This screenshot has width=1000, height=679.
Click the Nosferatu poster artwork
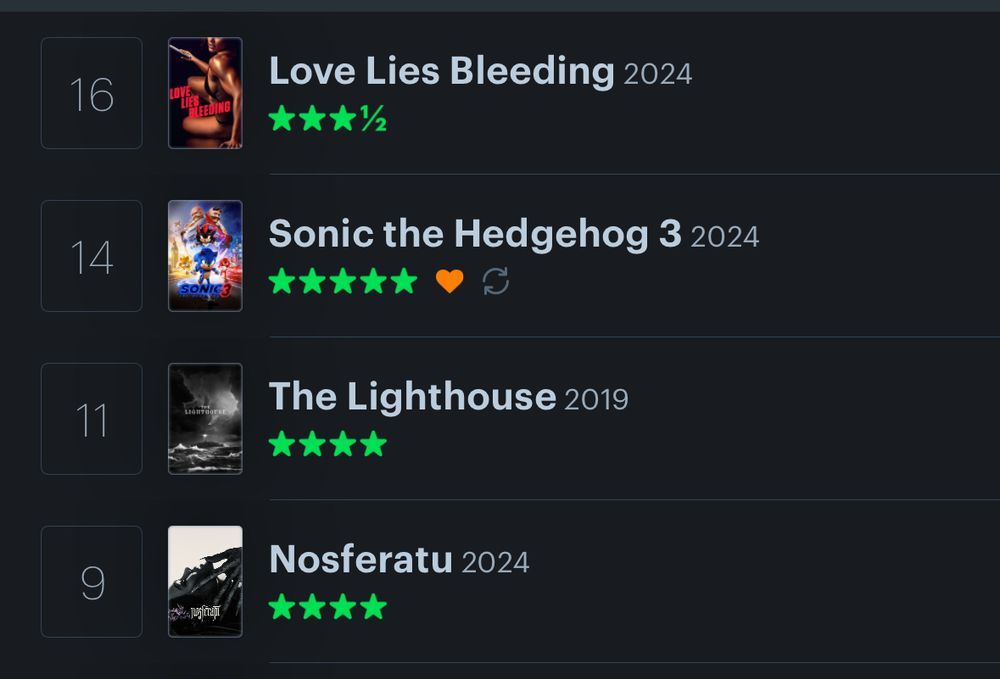pos(205,581)
